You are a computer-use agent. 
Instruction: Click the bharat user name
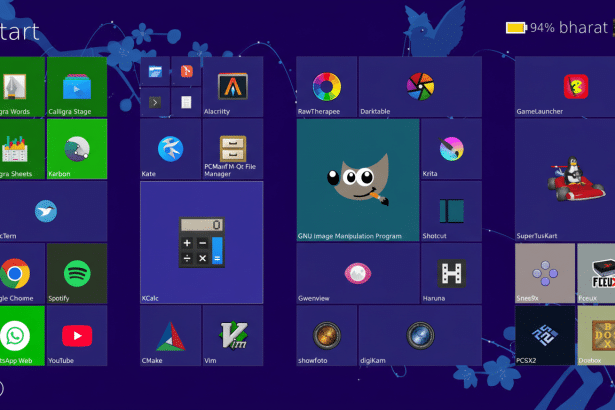pyautogui.click(x=583, y=27)
